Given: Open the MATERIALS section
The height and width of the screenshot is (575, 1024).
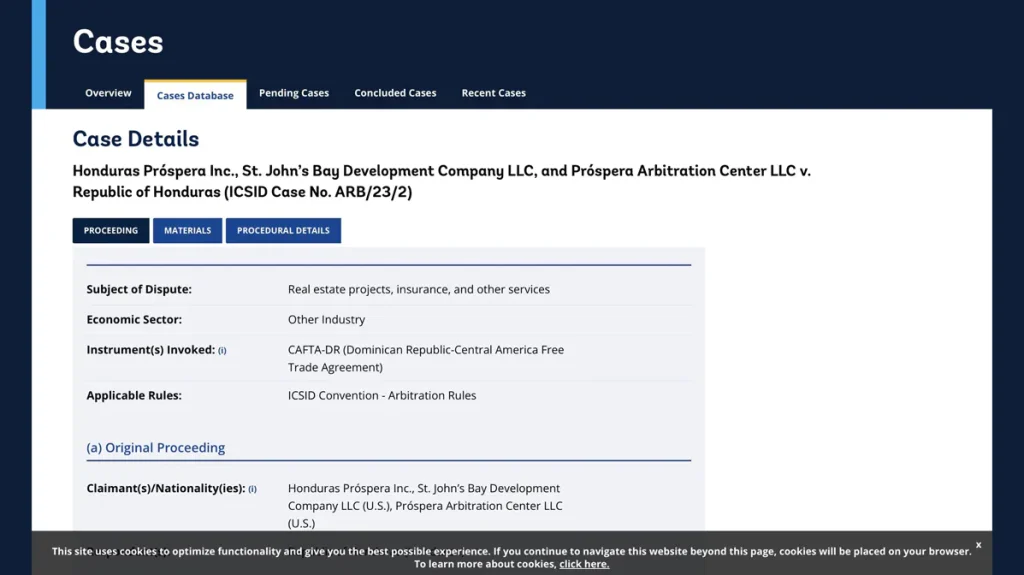Looking at the screenshot, I should click(x=187, y=231).
